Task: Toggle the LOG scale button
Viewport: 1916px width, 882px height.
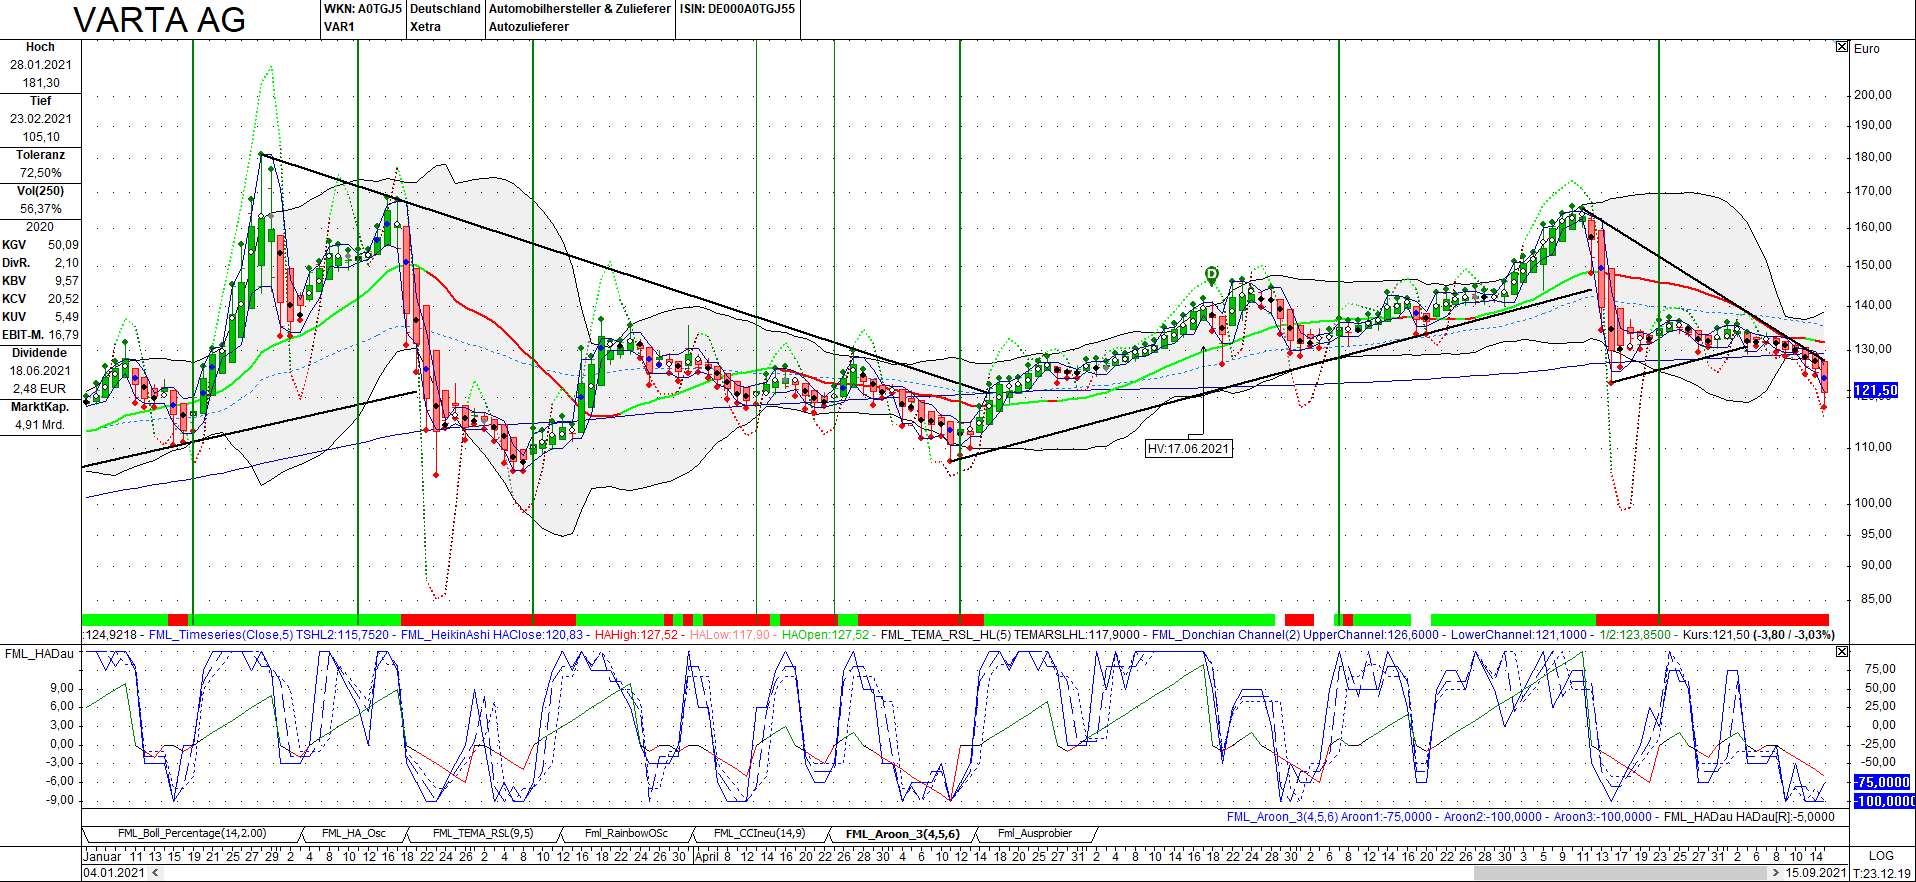Action: [x=1881, y=856]
